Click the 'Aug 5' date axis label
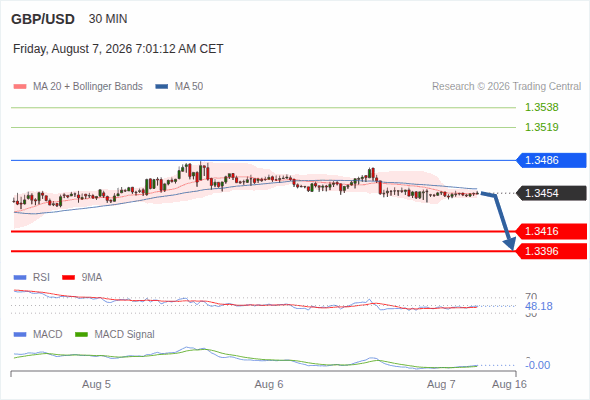 (x=96, y=384)
